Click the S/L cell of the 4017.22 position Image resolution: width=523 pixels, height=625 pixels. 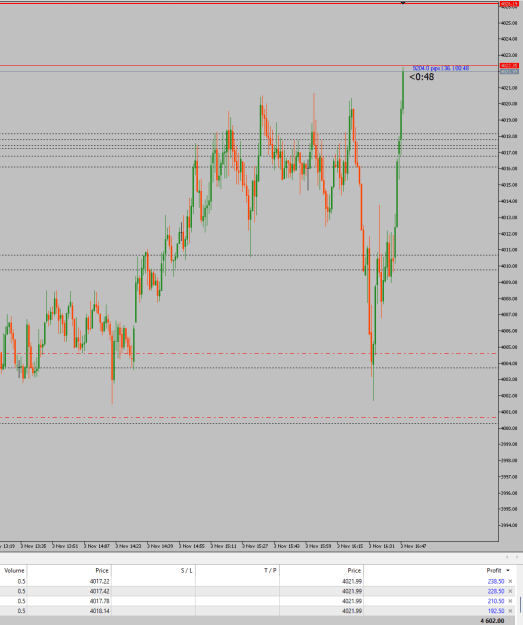(153, 582)
